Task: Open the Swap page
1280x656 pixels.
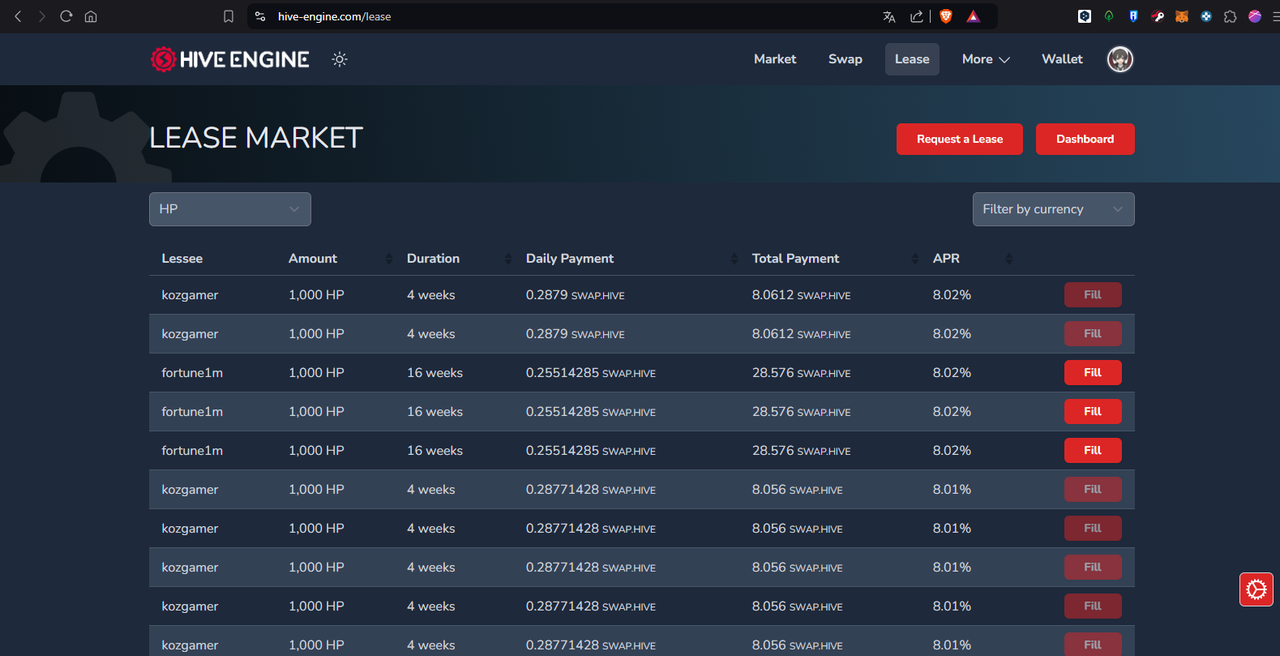Action: (845, 60)
